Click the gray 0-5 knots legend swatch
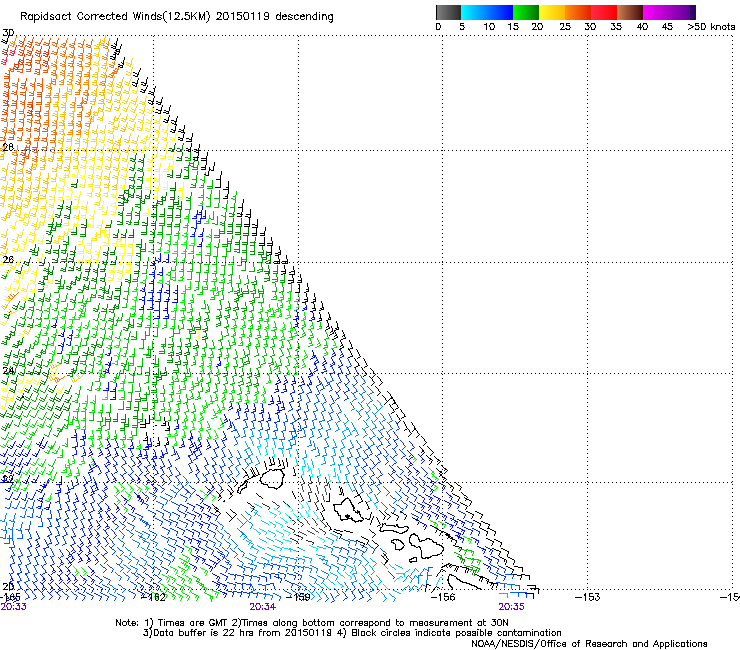Screen dimensions: 740x650 [x=448, y=12]
